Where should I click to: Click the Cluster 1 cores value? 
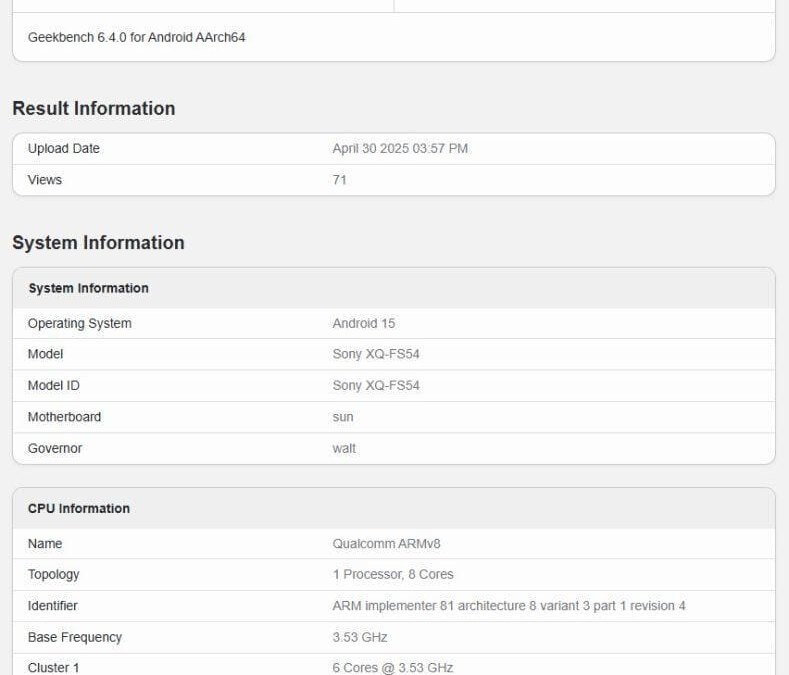tap(393, 667)
